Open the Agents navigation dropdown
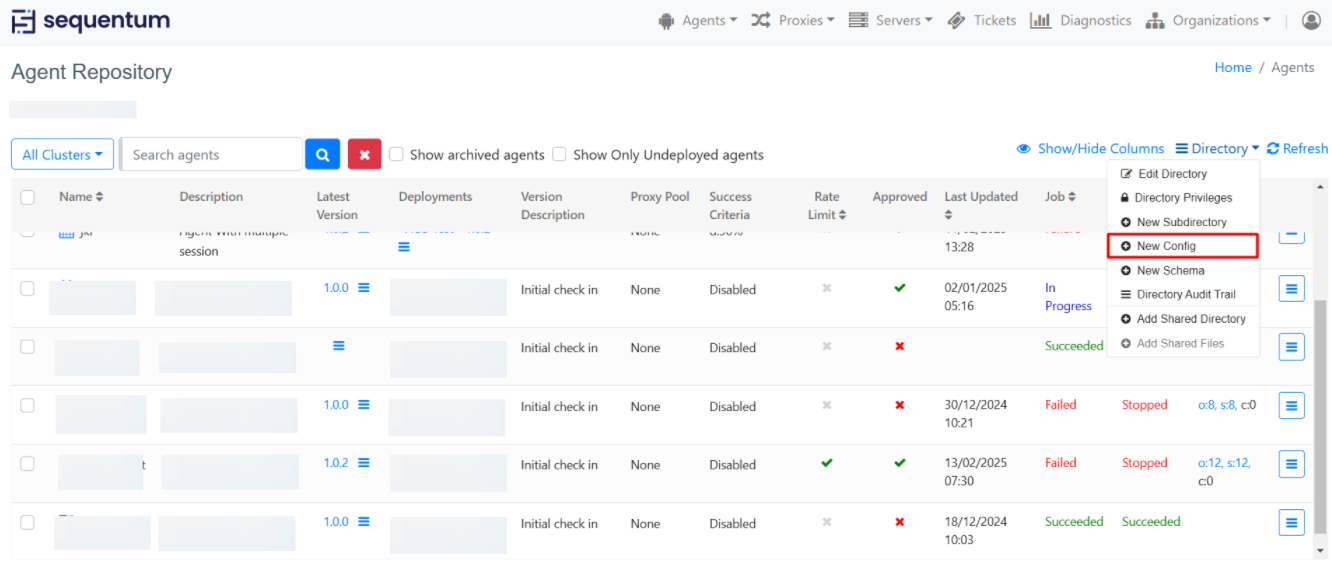The image size is (1332, 568). pos(698,20)
